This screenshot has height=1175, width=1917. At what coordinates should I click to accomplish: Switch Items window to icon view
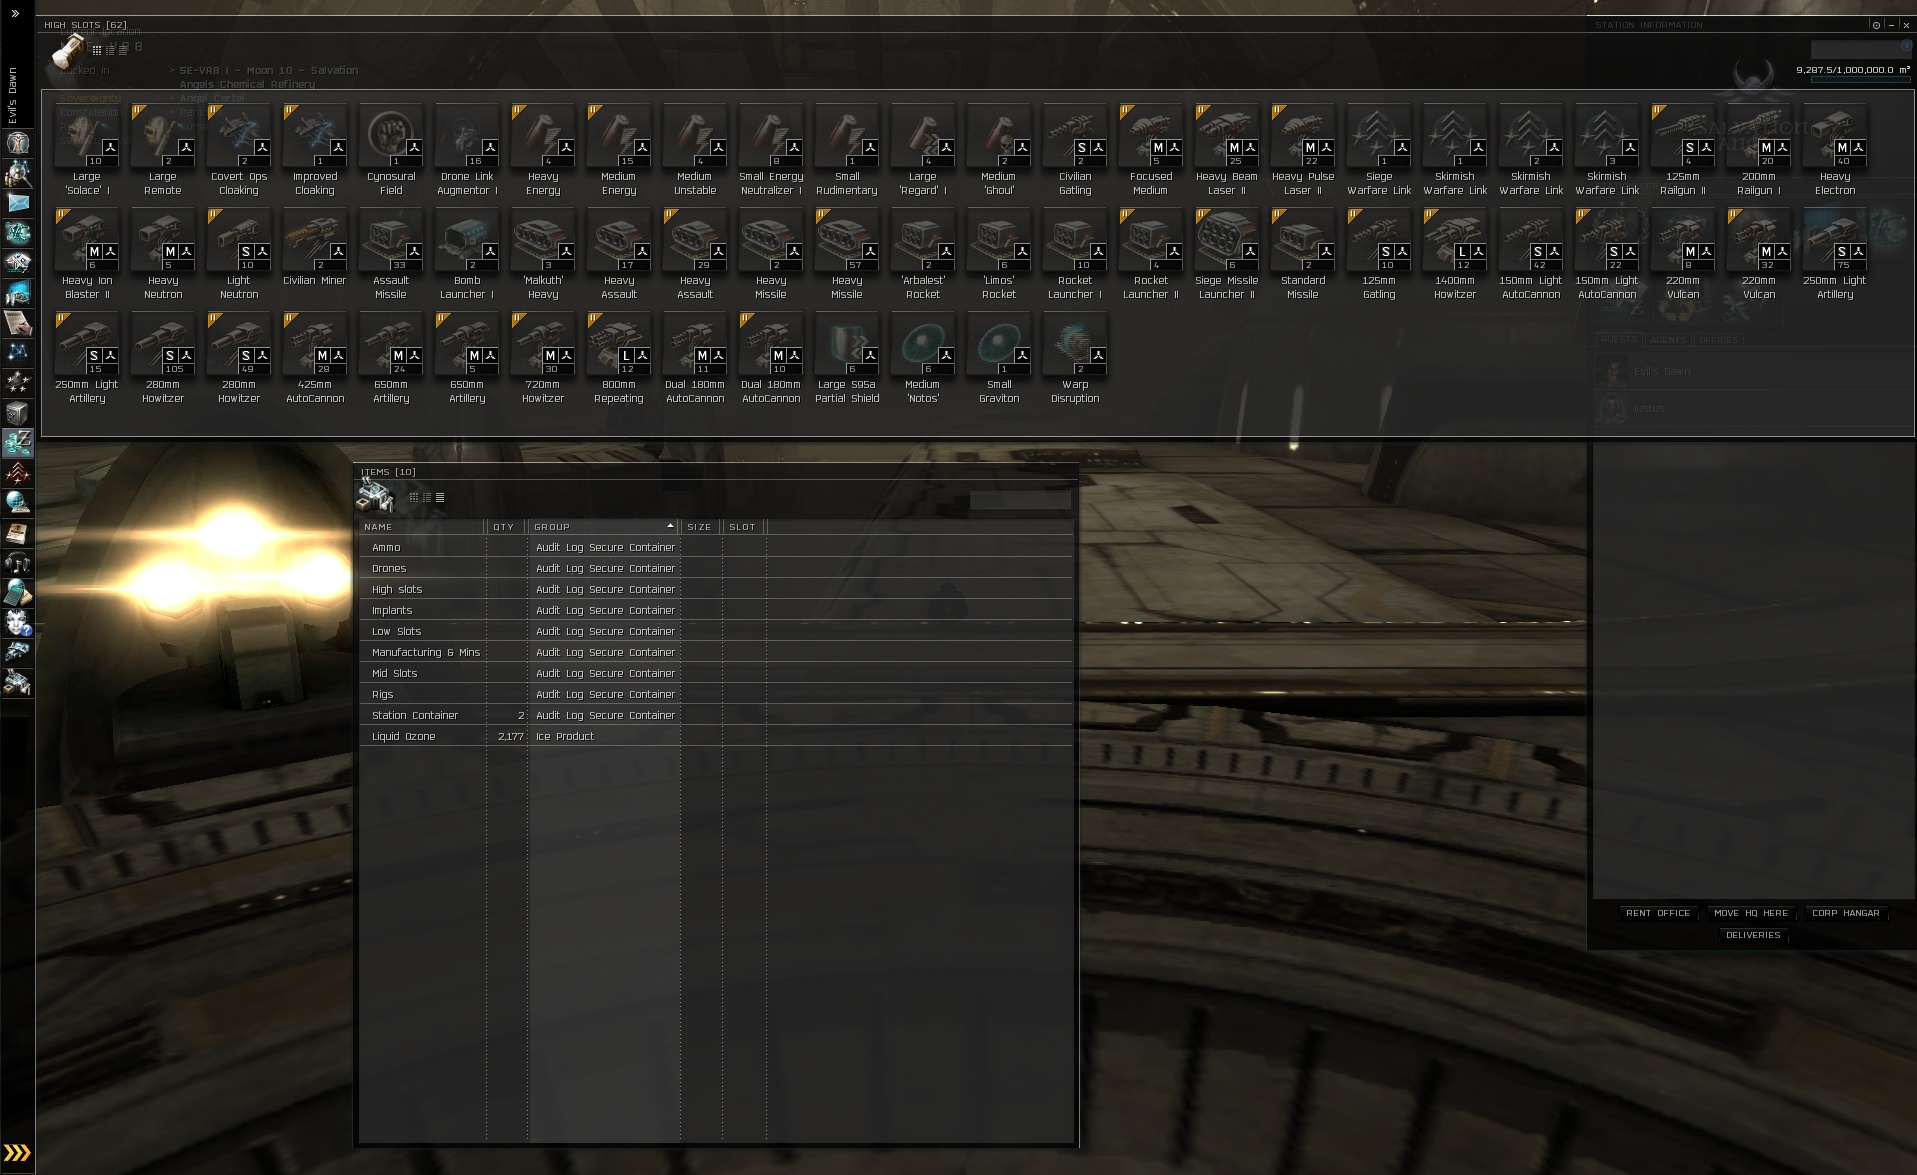[x=414, y=498]
